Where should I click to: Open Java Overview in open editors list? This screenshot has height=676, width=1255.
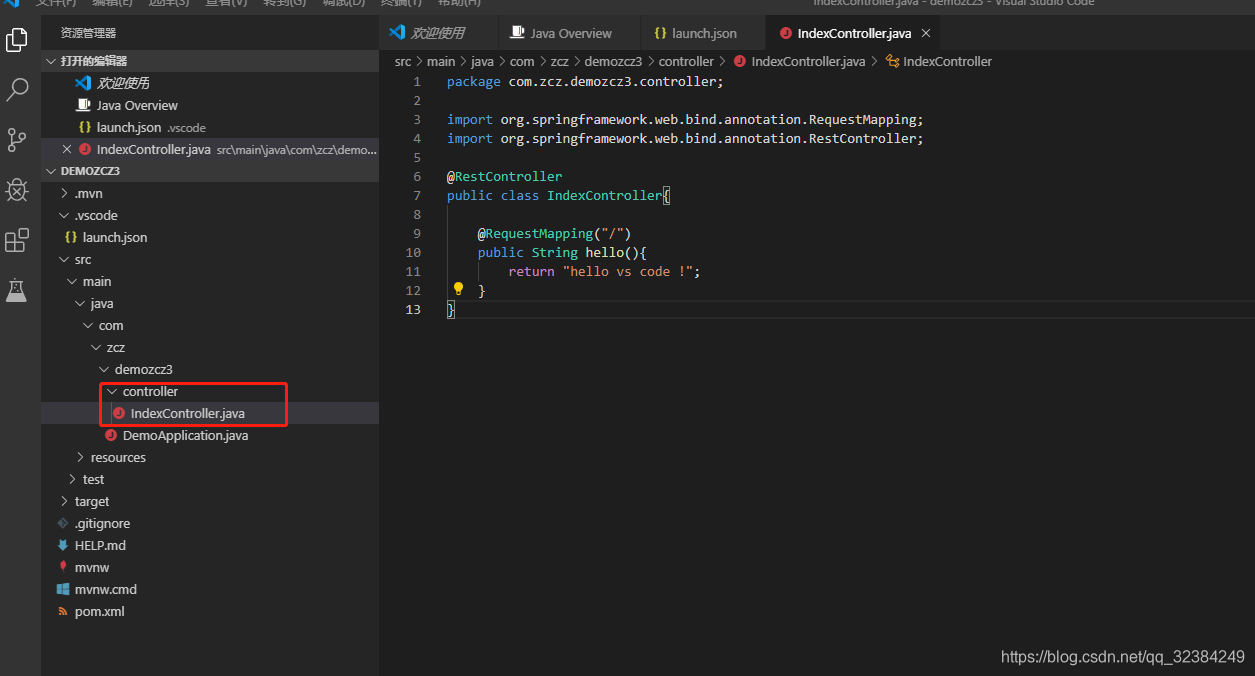pos(210,105)
